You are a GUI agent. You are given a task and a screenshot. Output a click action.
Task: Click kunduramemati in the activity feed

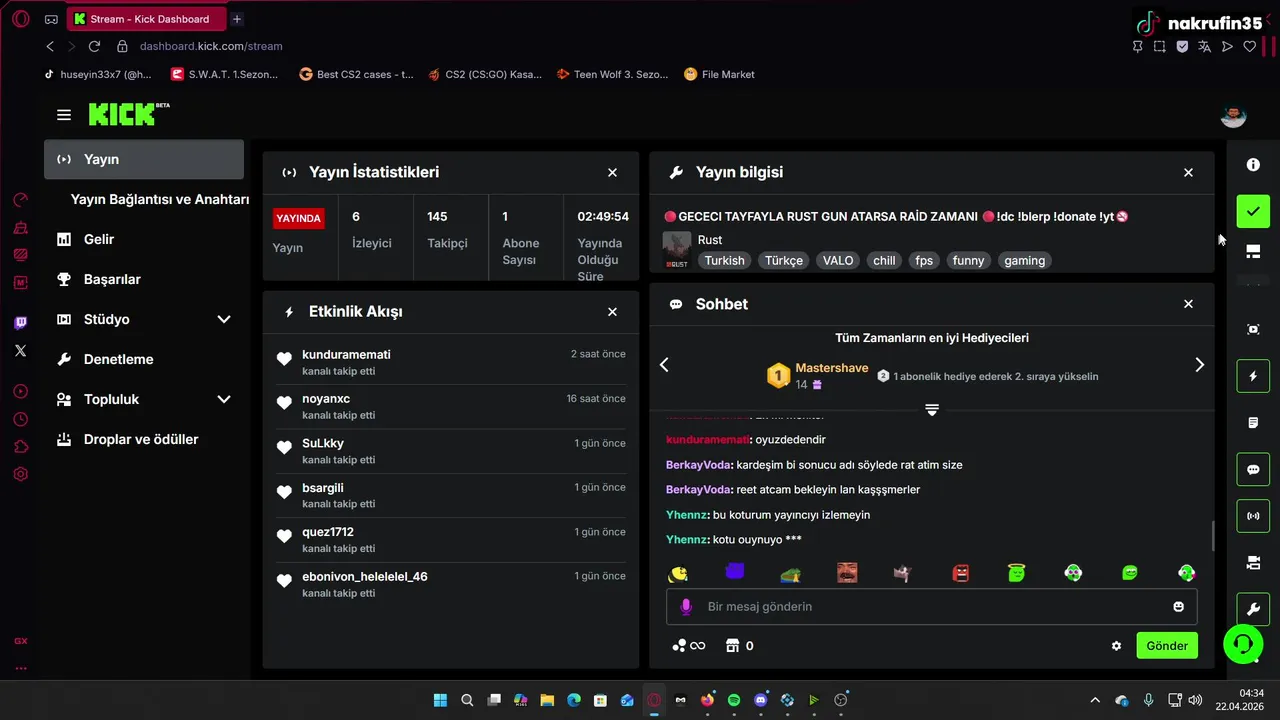pos(346,355)
